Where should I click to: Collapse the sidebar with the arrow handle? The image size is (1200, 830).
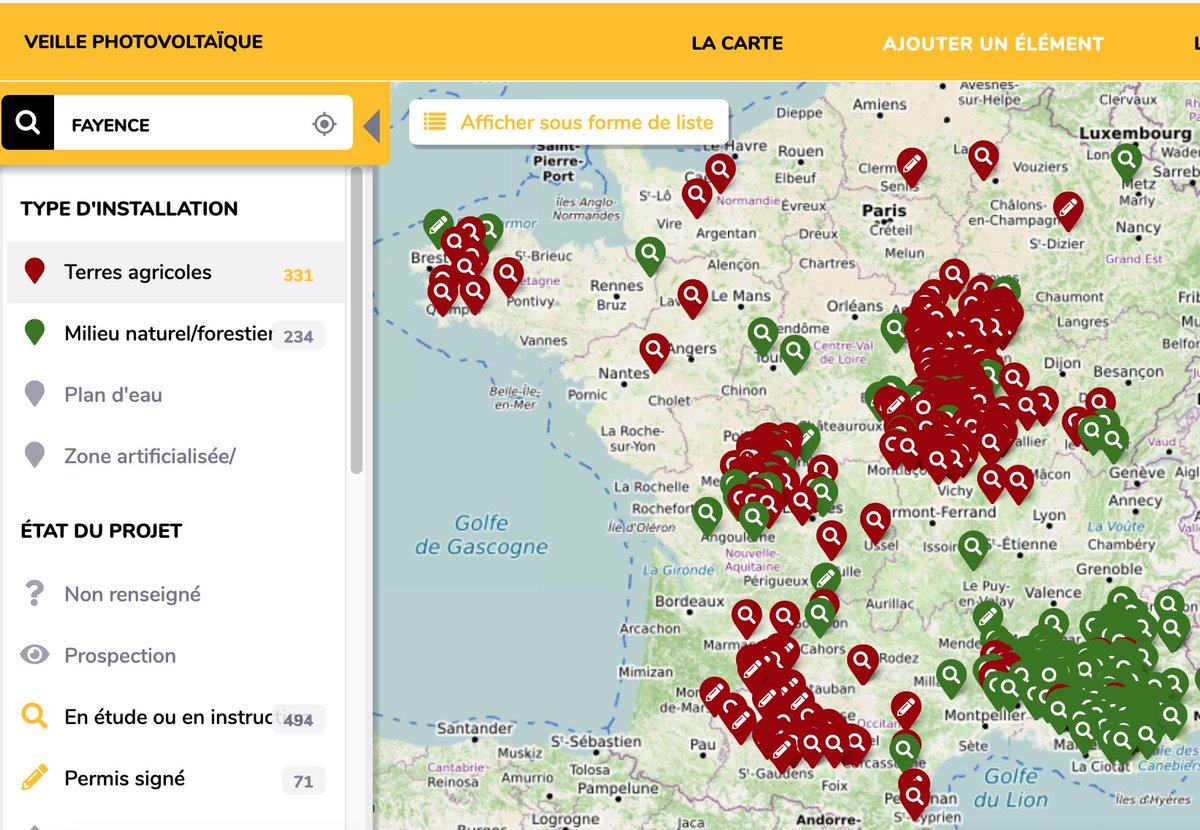pos(372,127)
